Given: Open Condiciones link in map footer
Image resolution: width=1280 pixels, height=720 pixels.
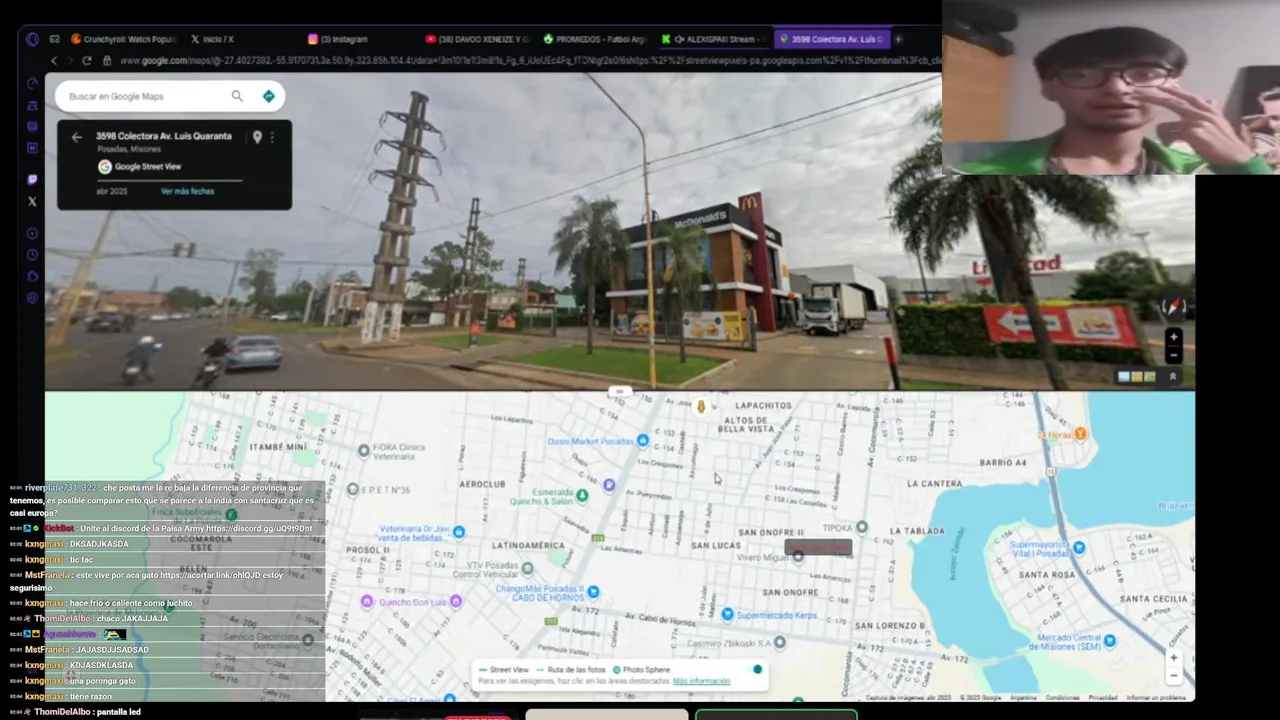Looking at the screenshot, I should pyautogui.click(x=1062, y=698).
